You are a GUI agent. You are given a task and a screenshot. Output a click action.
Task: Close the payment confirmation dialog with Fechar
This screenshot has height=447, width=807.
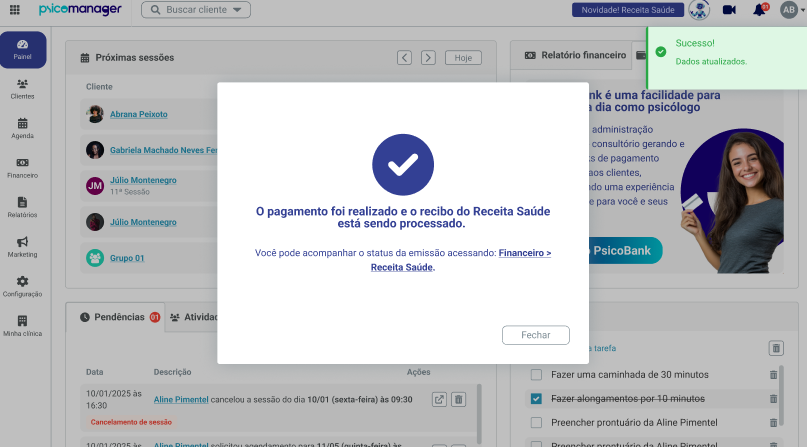[536, 335]
